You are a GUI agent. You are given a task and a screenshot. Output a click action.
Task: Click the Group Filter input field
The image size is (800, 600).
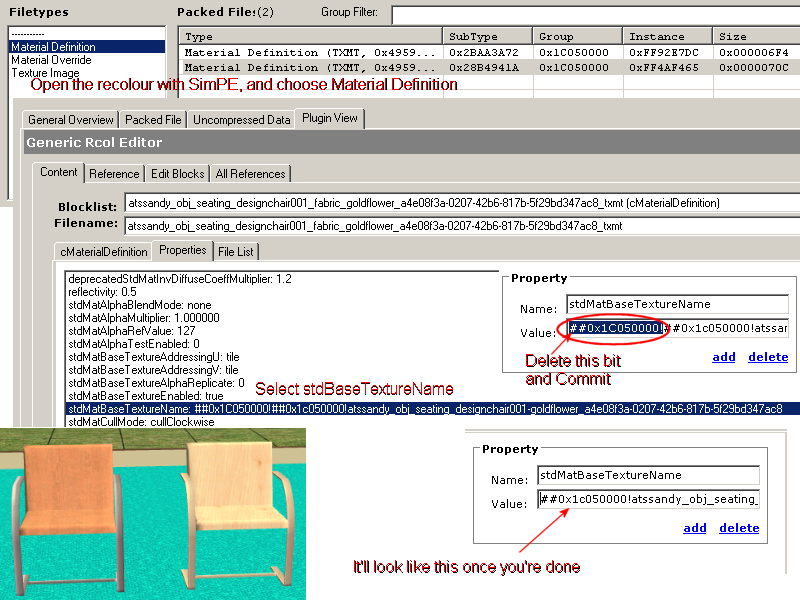point(595,15)
